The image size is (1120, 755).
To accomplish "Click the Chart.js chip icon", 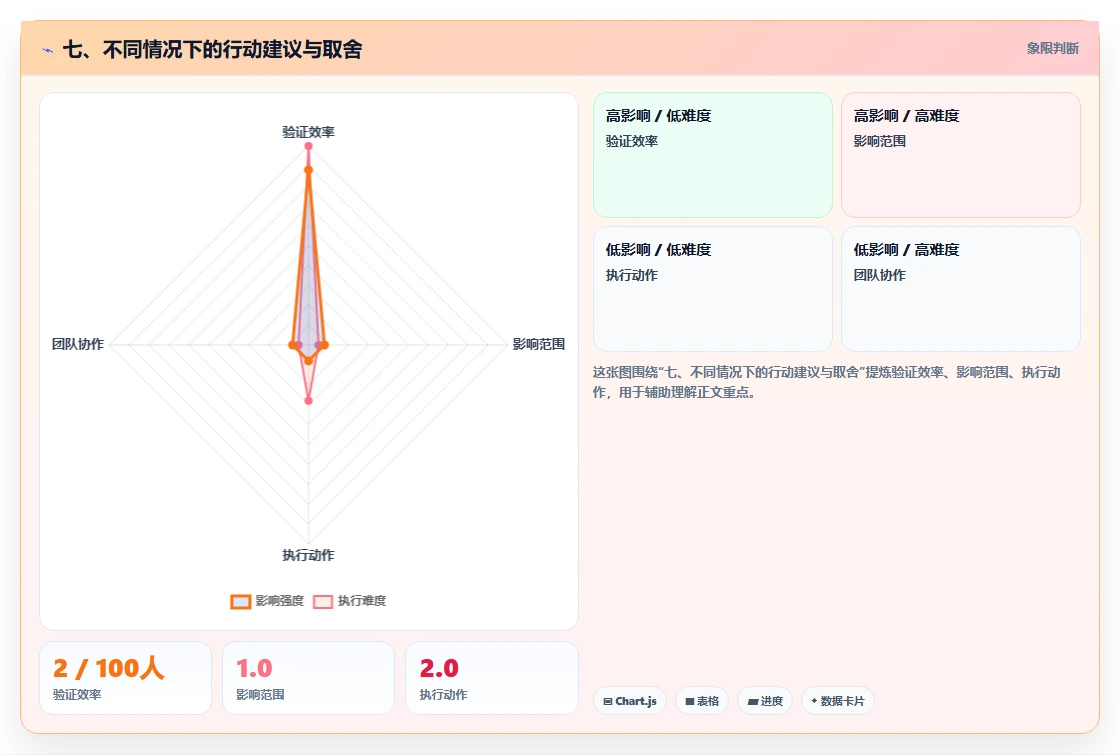I will coord(608,701).
